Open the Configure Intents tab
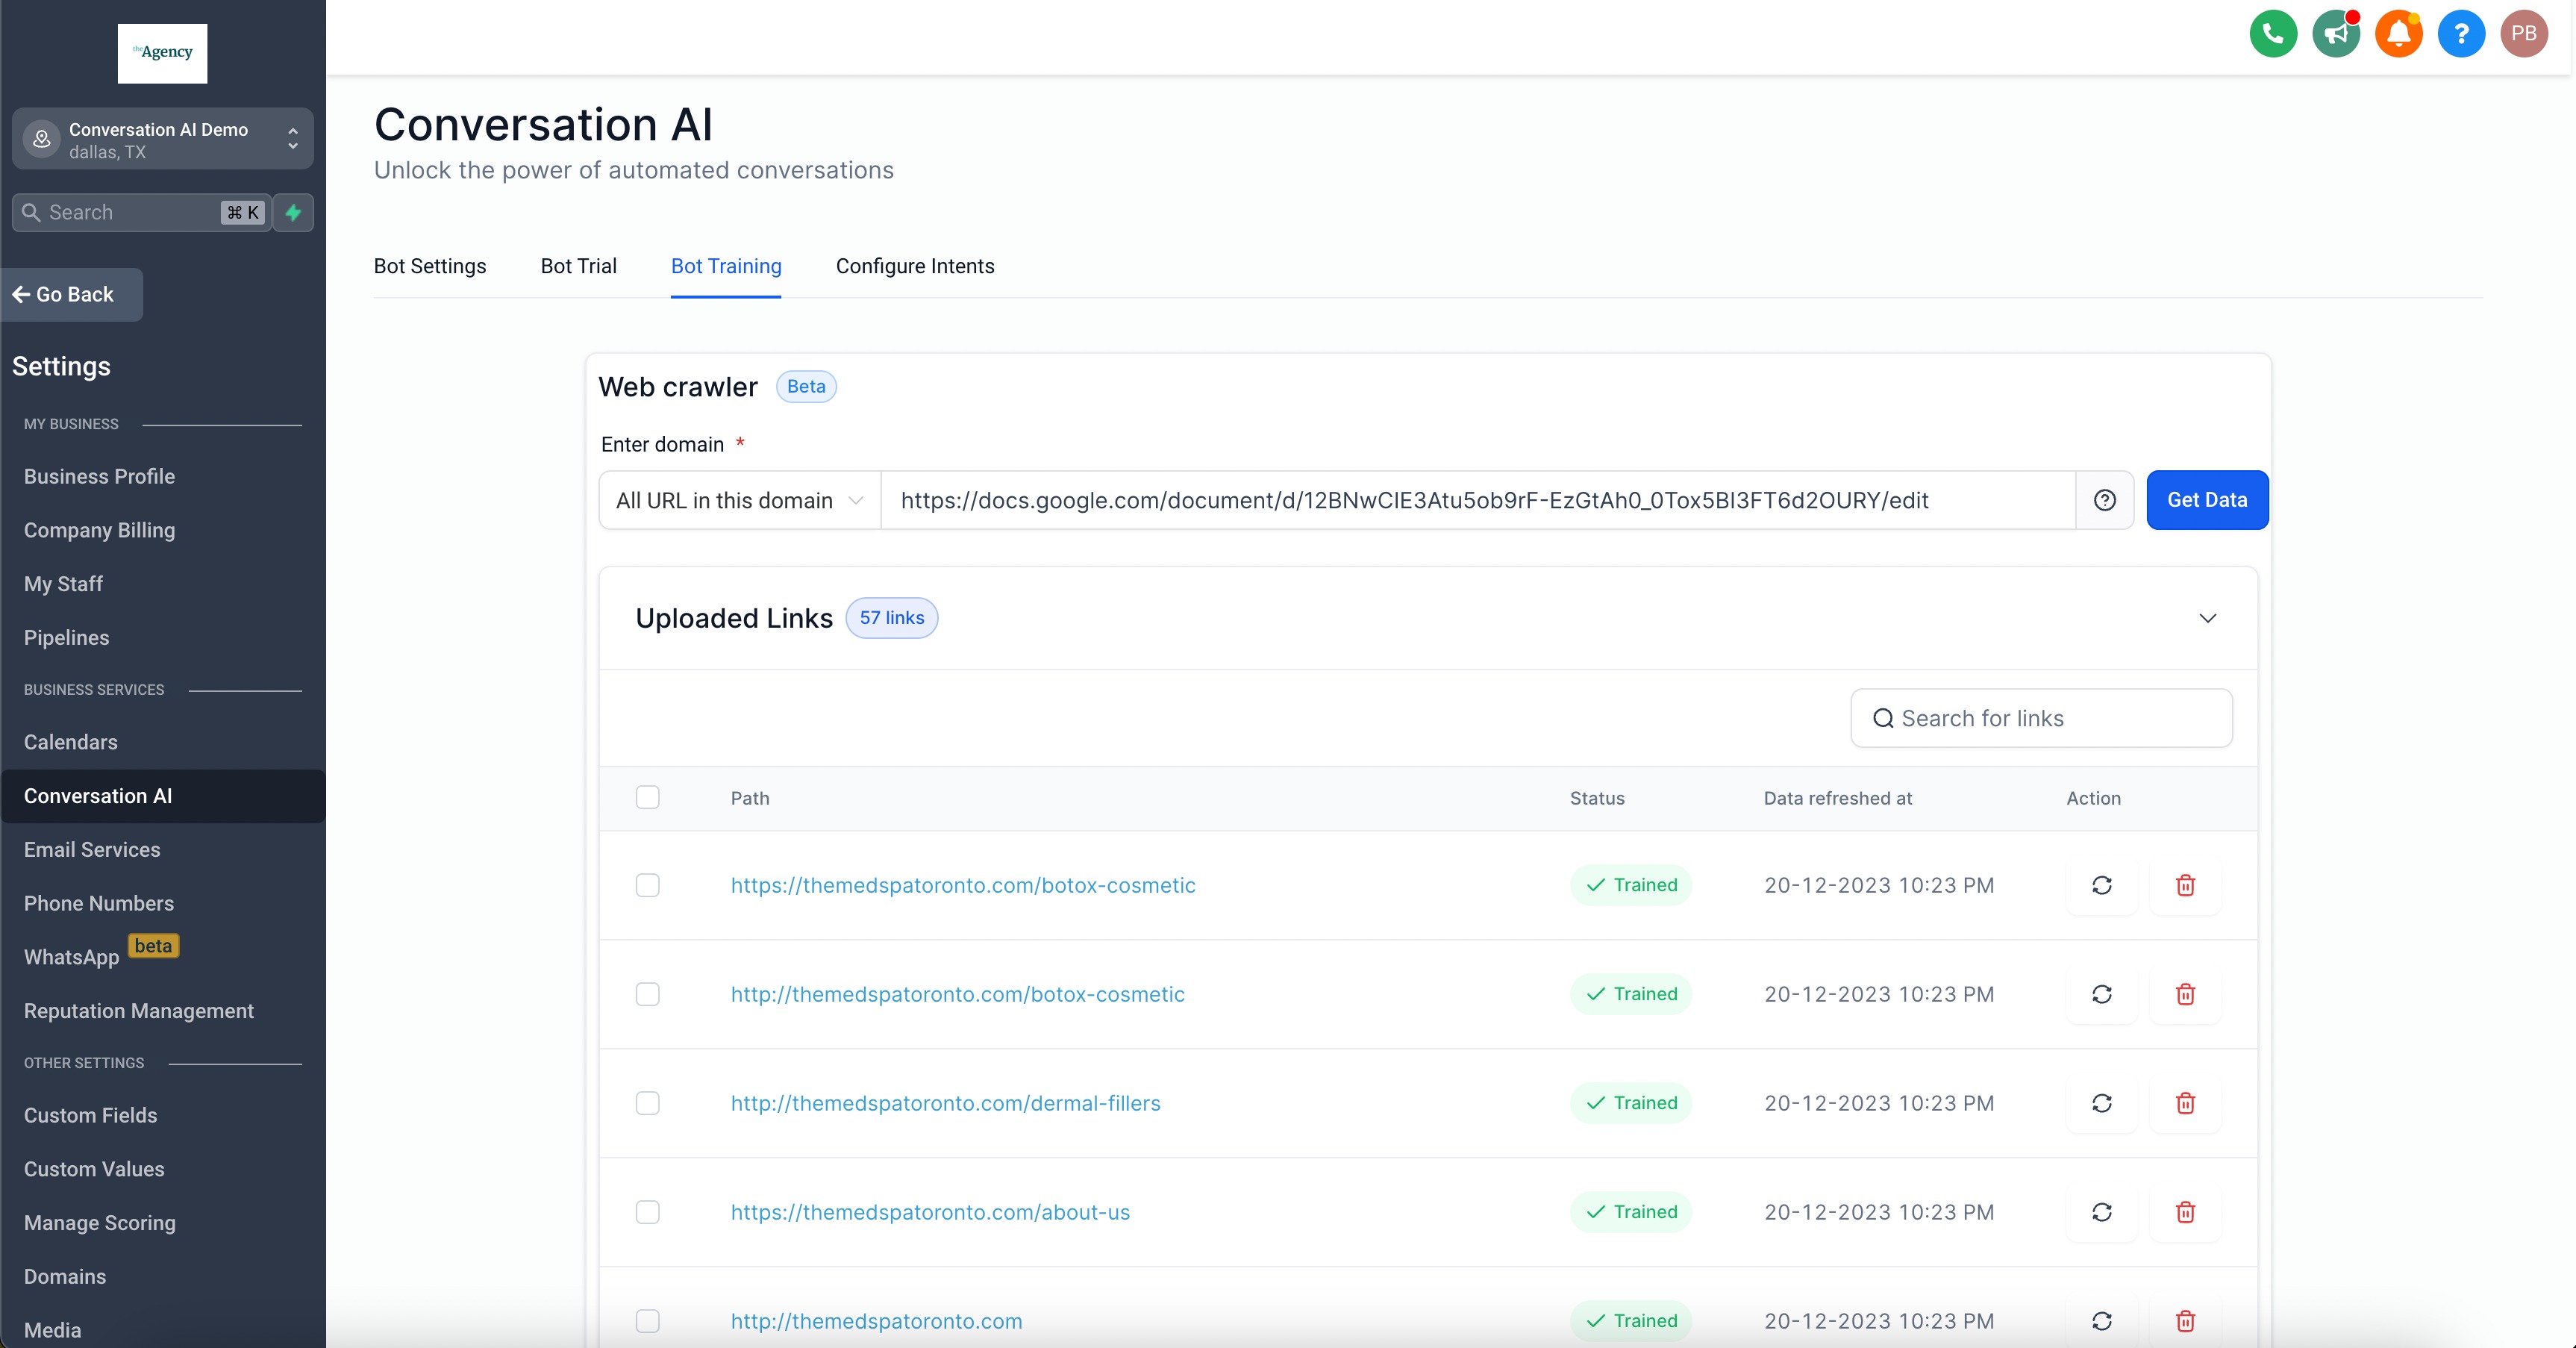The image size is (2576, 1348). coord(914,266)
